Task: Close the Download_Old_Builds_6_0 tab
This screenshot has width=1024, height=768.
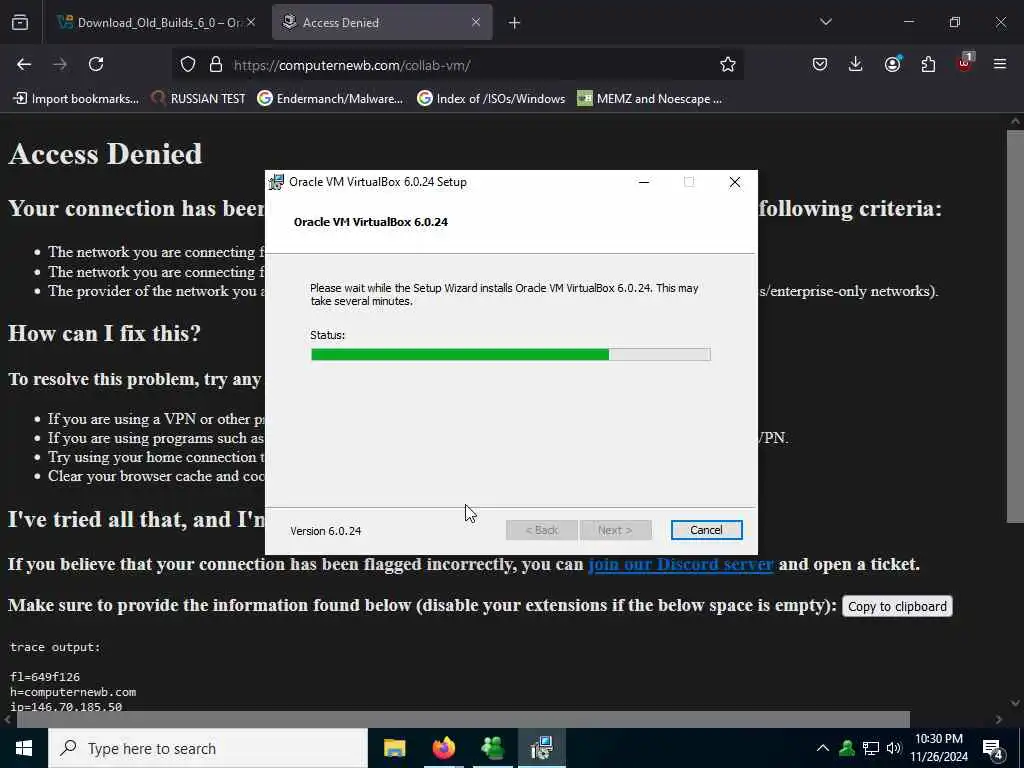Action: tap(251, 22)
